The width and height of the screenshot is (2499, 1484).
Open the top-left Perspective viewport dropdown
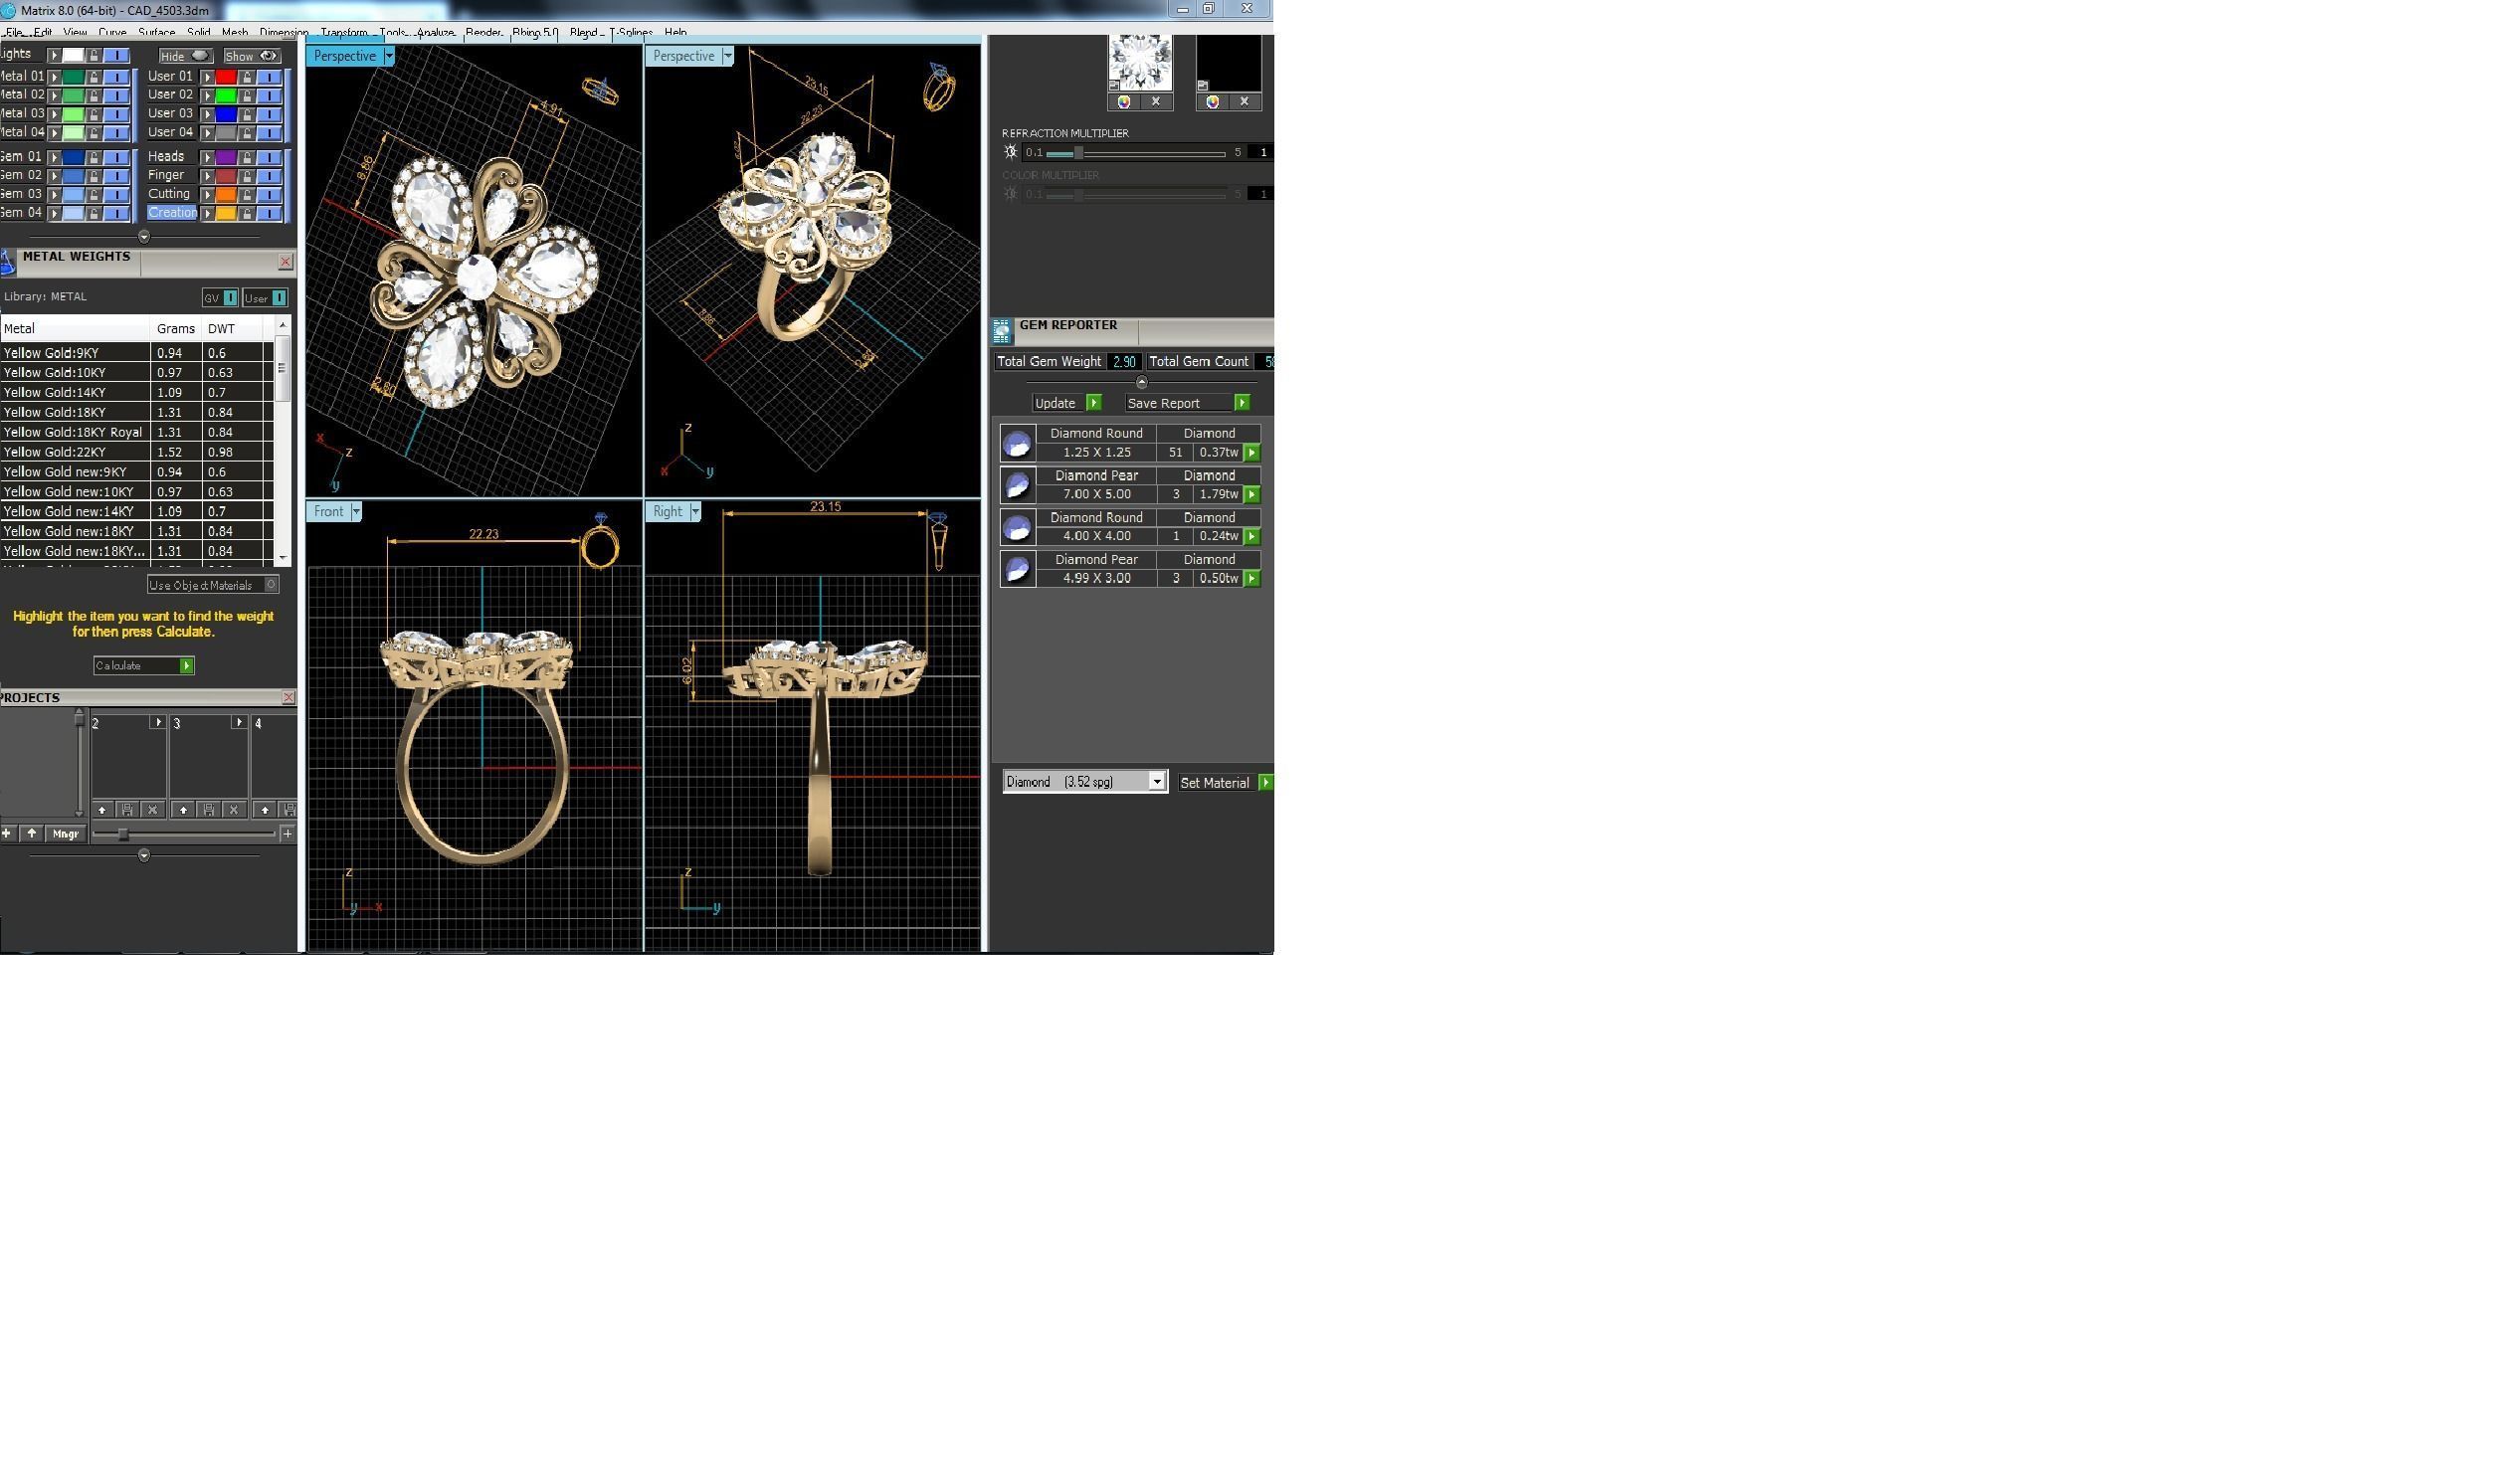[389, 56]
